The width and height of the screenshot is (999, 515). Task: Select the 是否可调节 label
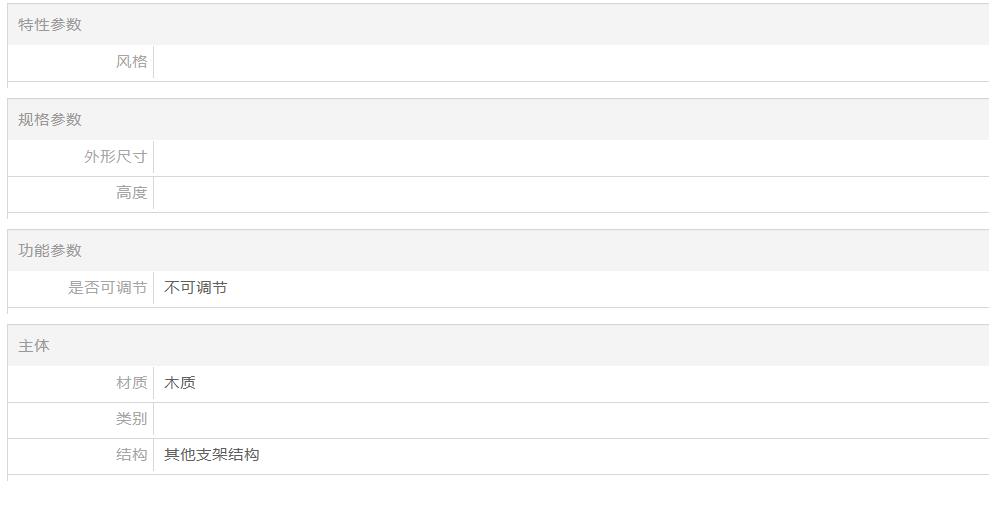coord(107,288)
